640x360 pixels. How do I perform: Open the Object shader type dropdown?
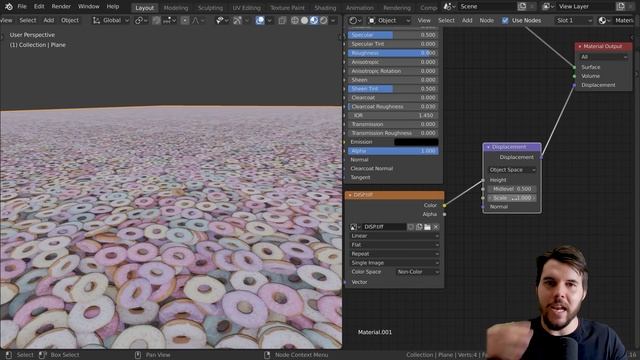click(x=389, y=20)
